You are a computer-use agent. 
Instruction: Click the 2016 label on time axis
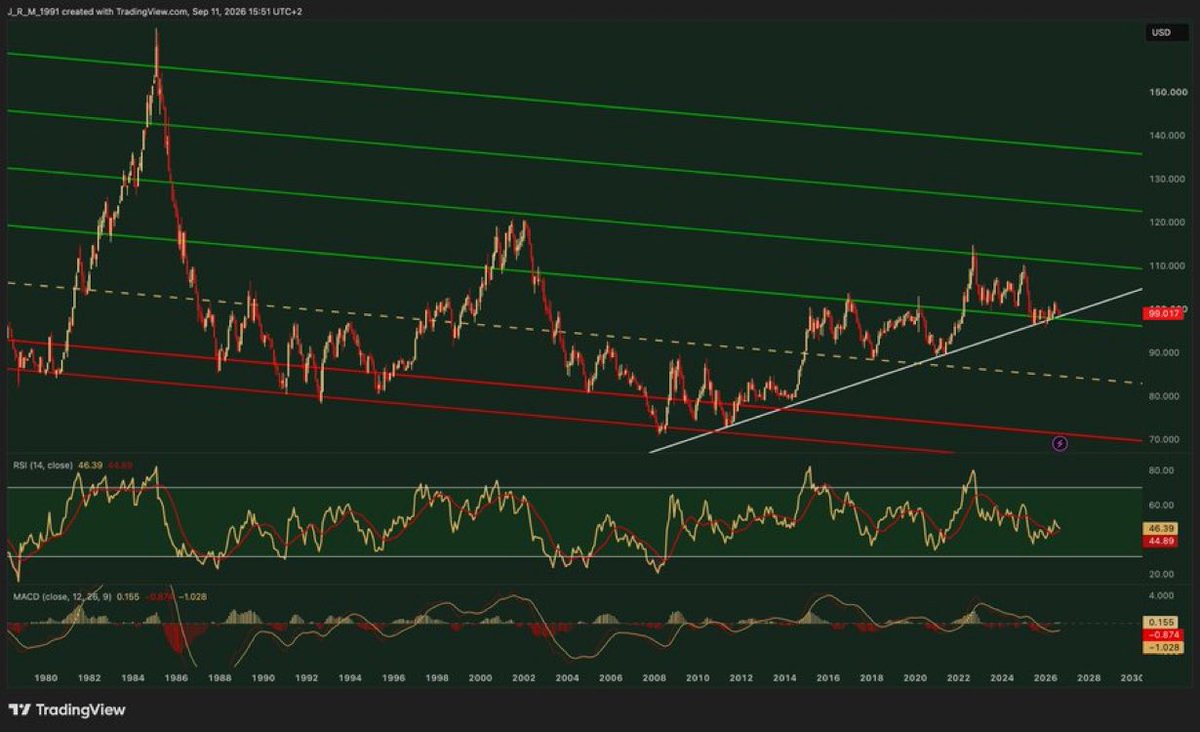[x=828, y=677]
